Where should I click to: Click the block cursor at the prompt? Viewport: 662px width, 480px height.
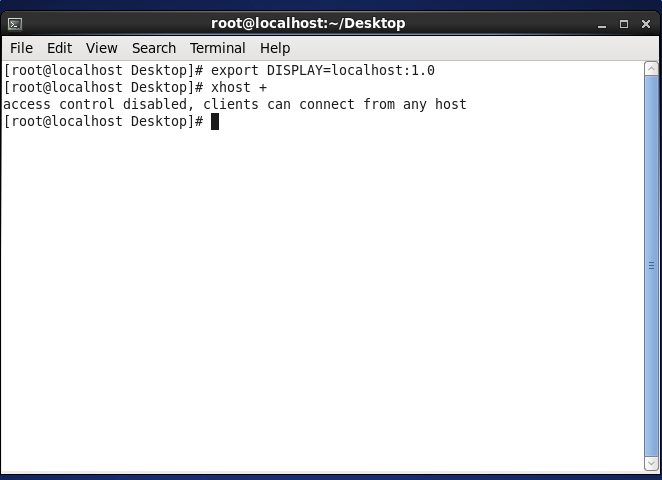[215, 121]
